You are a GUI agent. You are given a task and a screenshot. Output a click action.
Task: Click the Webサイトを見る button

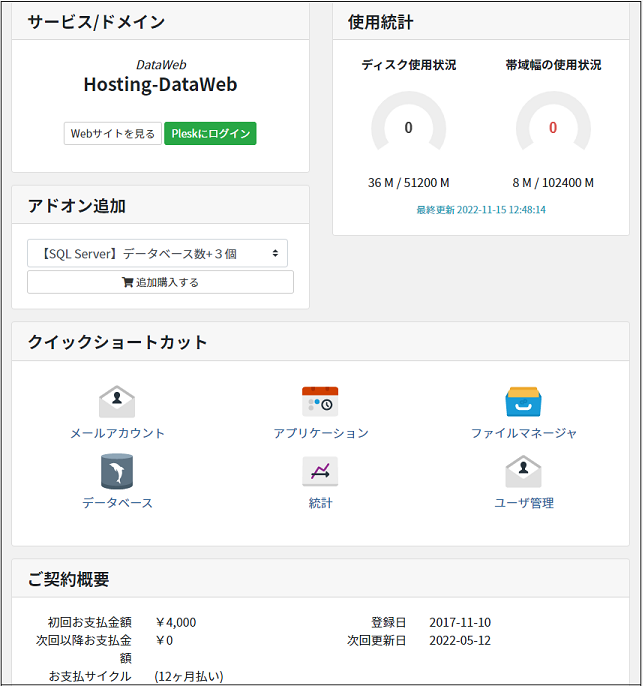click(x=112, y=133)
